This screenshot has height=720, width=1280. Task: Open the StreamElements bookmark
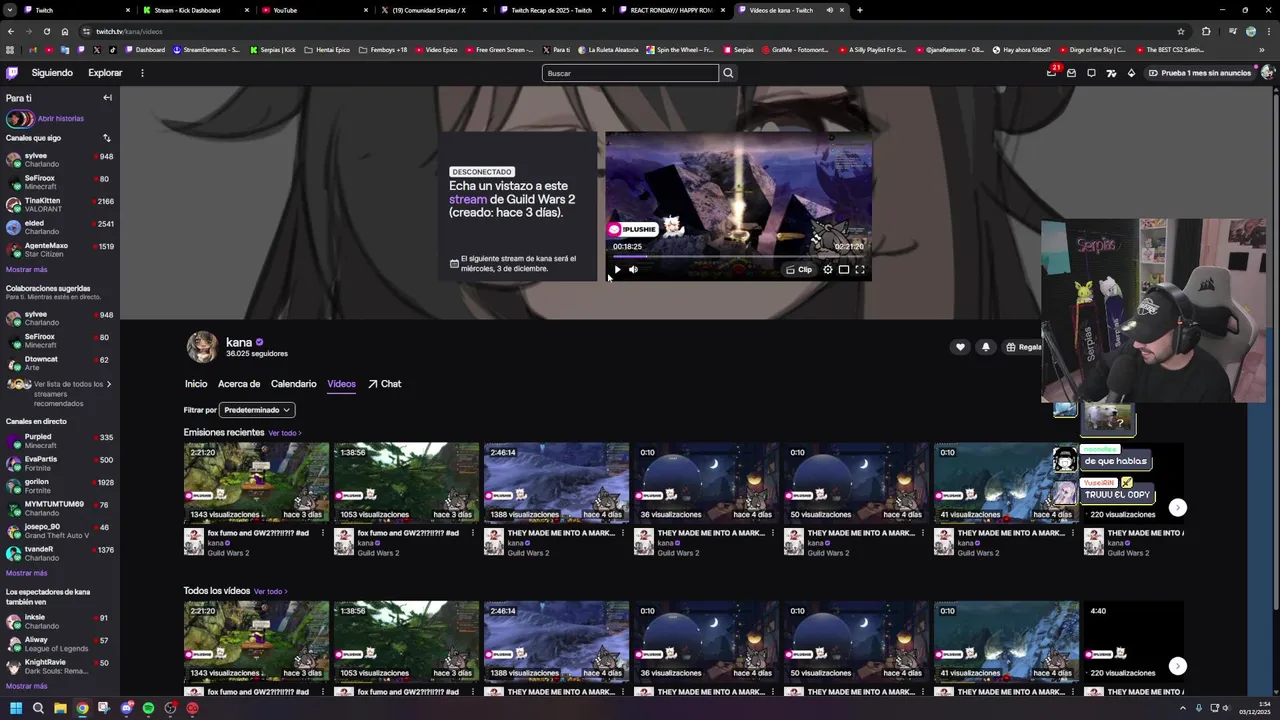click(x=207, y=50)
